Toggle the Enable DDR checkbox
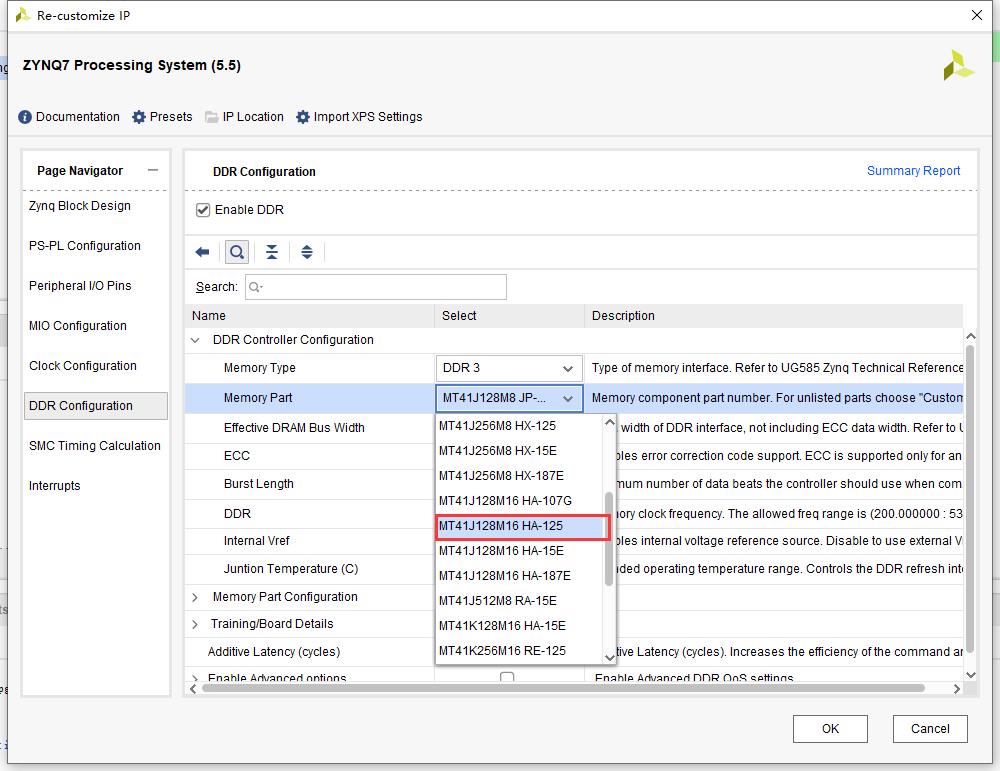 [x=203, y=210]
